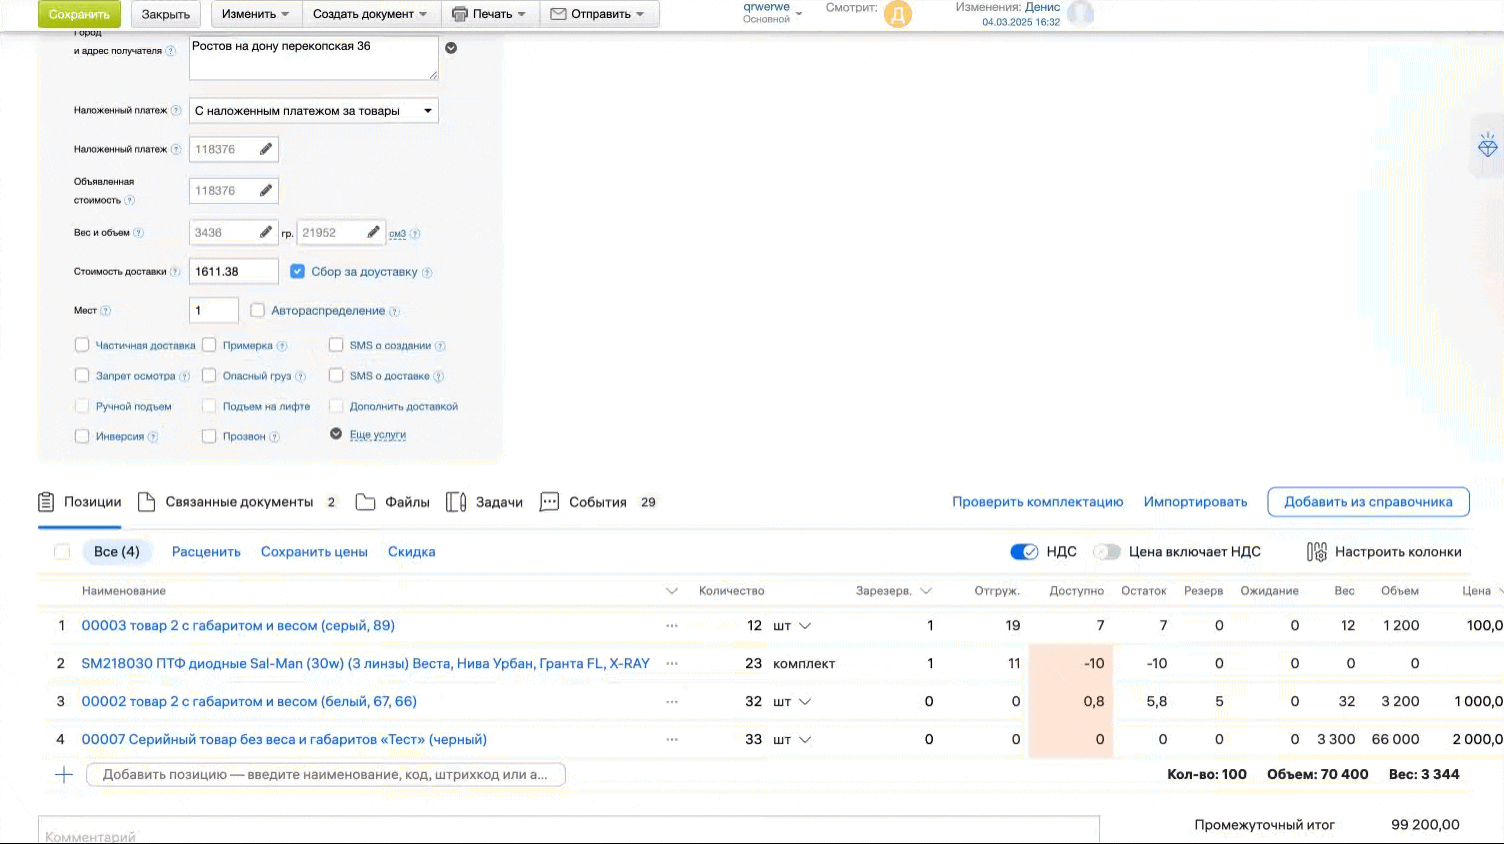Image resolution: width=1504 pixels, height=844 pixels.
Task: Click the diamond icon on right edge
Action: [1487, 147]
